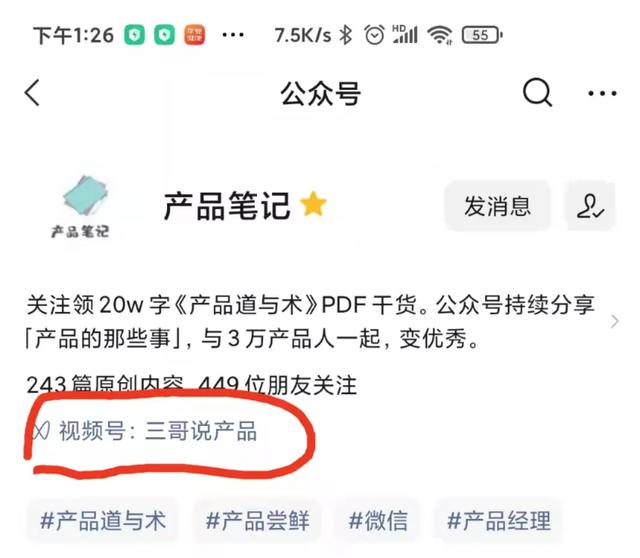Open search with the magnifier icon
Viewport: 640px width, 558px height.
tap(537, 92)
